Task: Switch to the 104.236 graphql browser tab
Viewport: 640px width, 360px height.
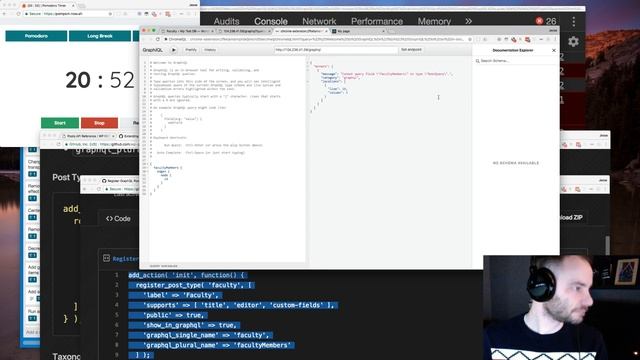Action: [244, 31]
